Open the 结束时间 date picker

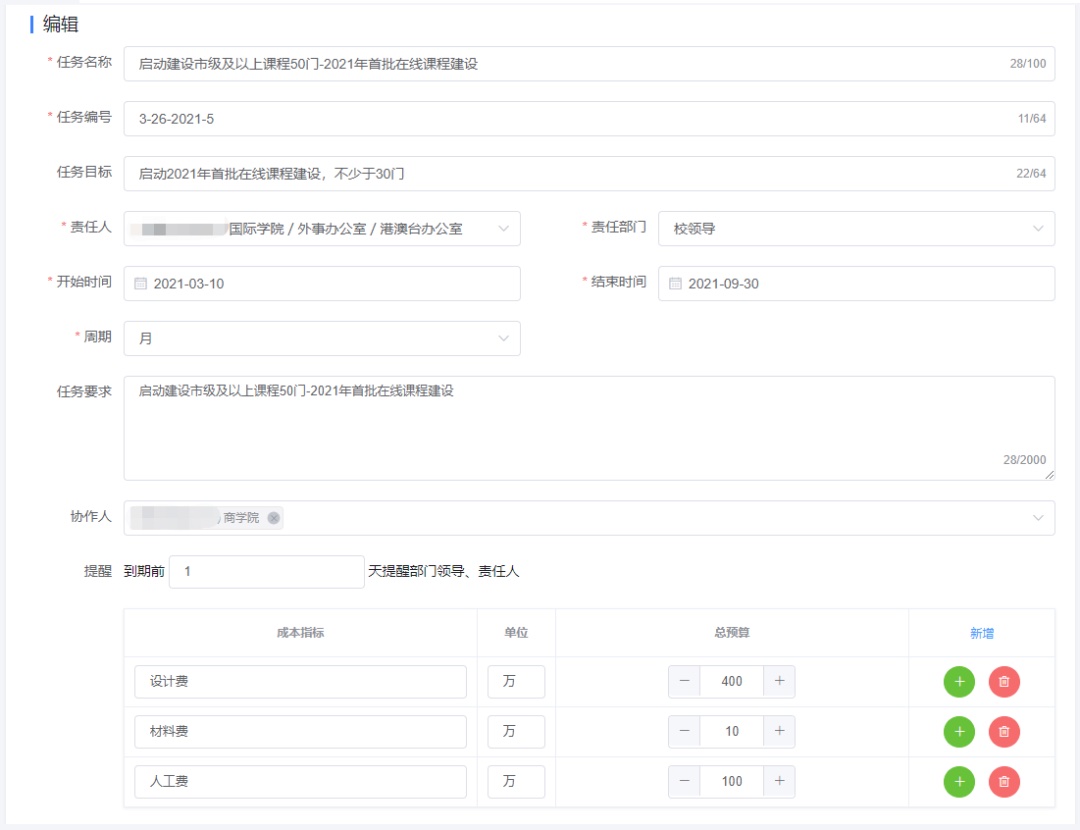856,284
